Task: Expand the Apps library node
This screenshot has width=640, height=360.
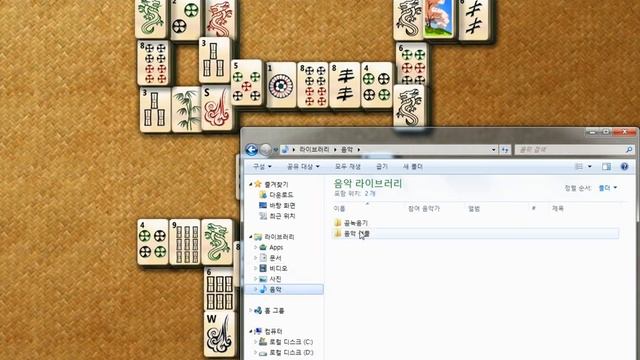Action: click(256, 247)
